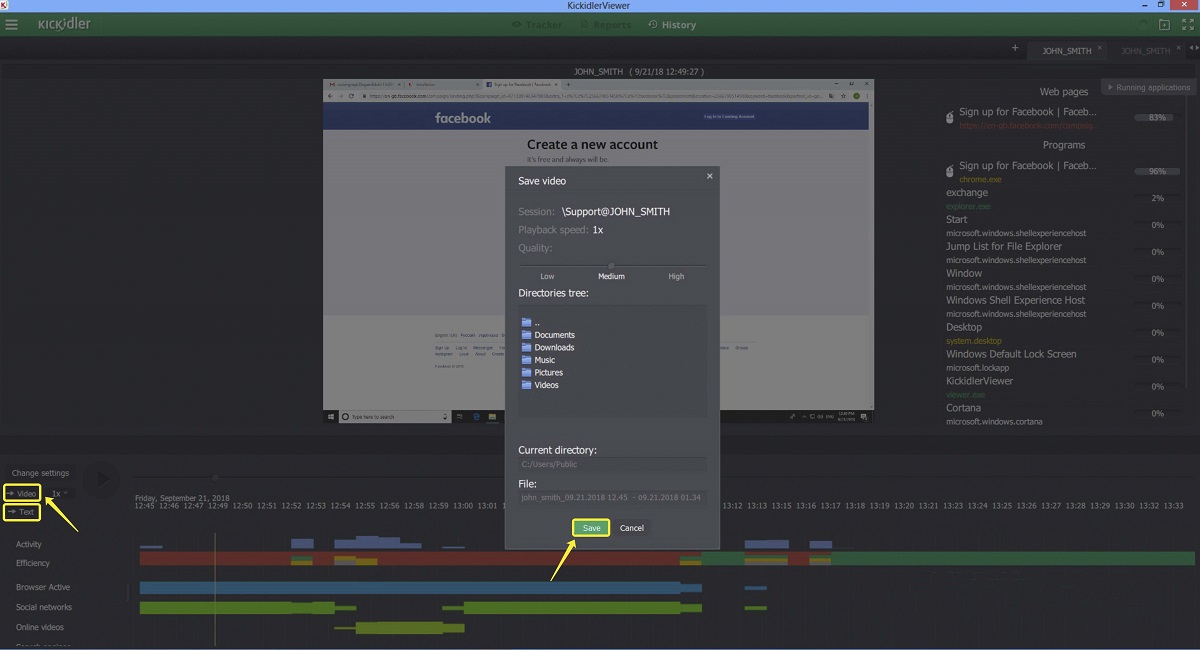Click the Change settings button
1200x650 pixels.
tap(40, 473)
